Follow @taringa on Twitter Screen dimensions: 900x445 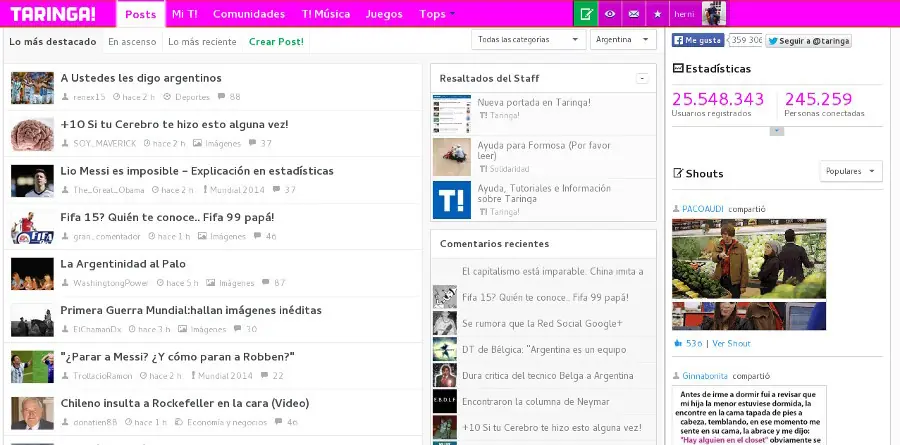(x=808, y=41)
